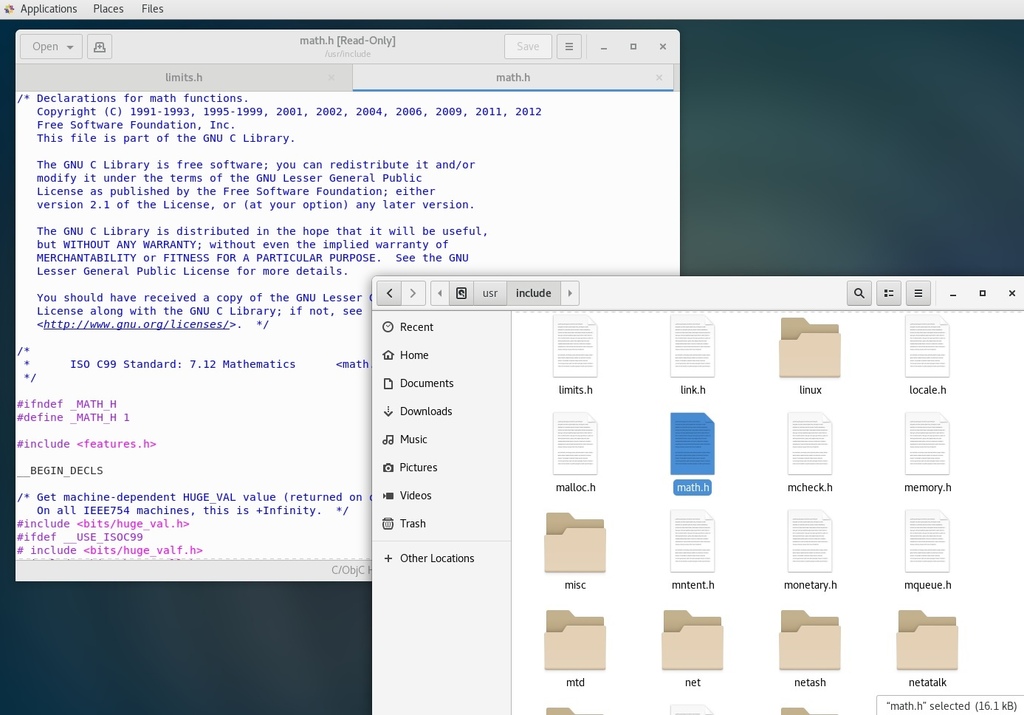The height and width of the screenshot is (715, 1024).
Task: Navigate to the usr path segment
Action: [490, 293]
